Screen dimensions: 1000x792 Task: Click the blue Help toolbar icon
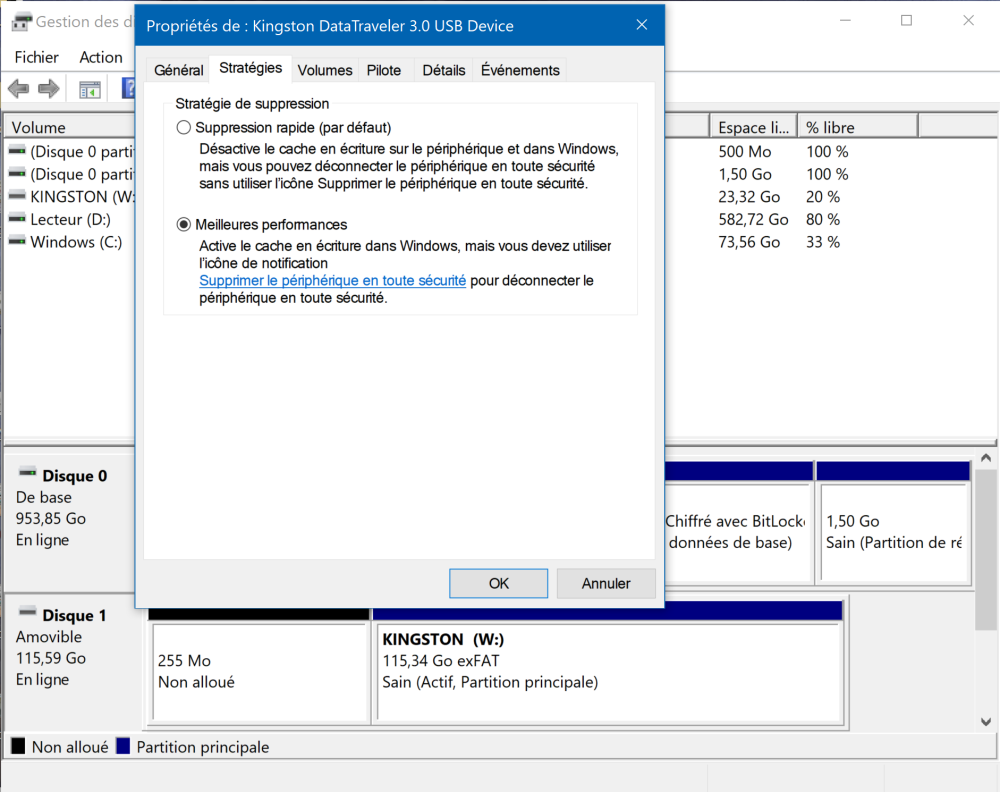[x=128, y=89]
